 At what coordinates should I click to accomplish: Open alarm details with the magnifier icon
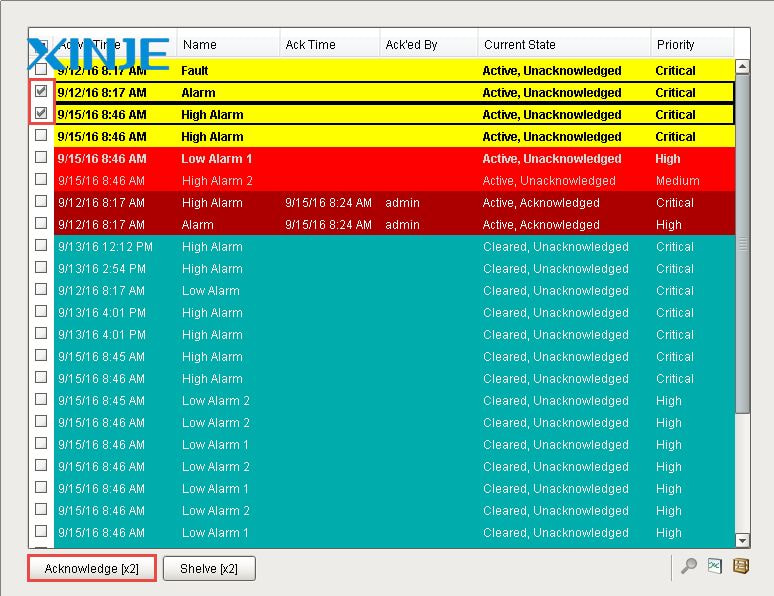689,566
